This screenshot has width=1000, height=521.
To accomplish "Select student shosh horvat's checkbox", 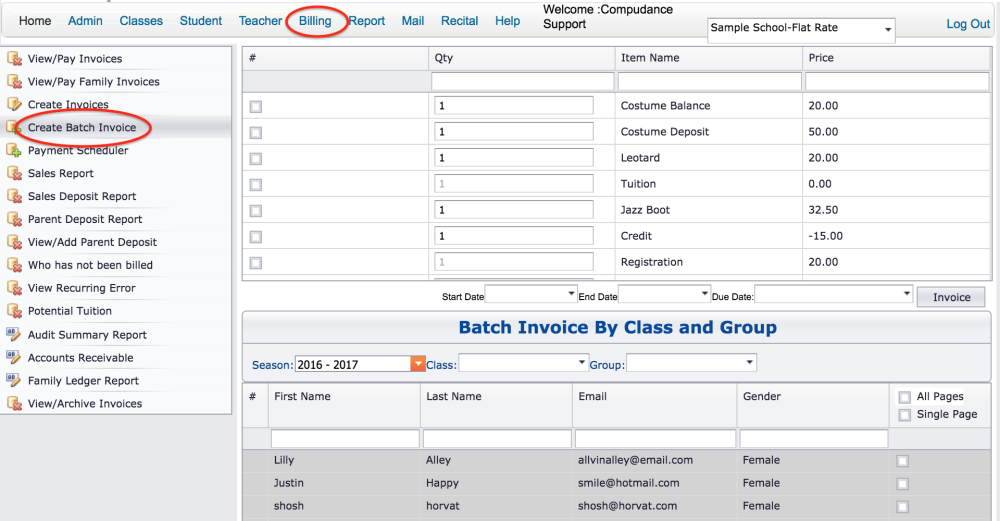I will pyautogui.click(x=902, y=507).
